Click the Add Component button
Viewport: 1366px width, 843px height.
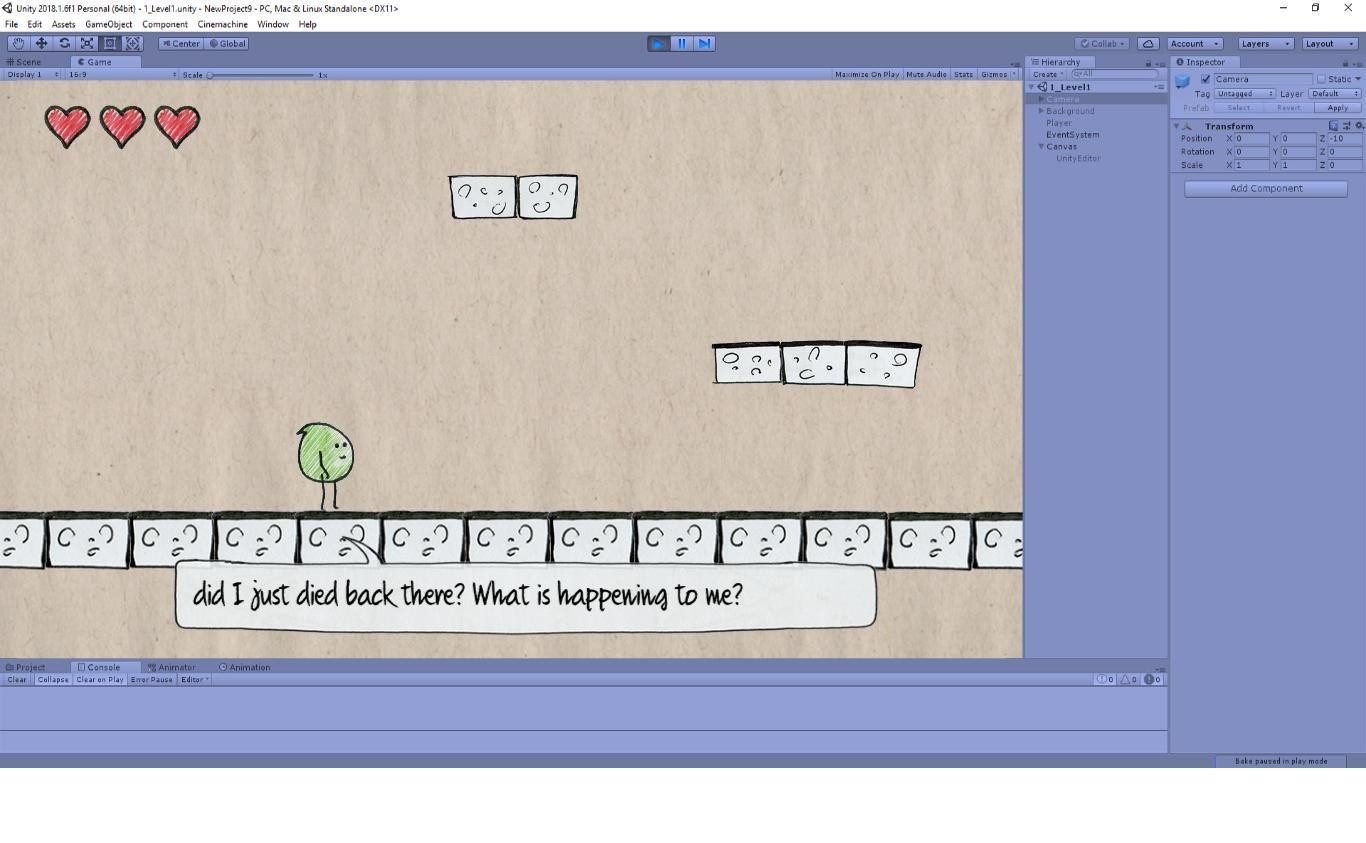(1266, 188)
